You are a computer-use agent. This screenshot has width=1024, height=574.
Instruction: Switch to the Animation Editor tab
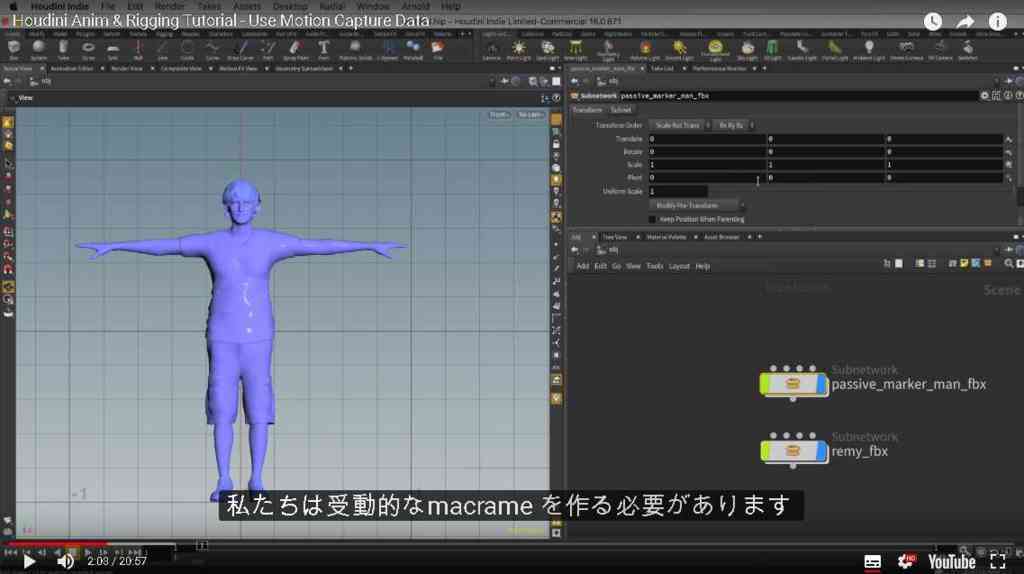coord(72,69)
